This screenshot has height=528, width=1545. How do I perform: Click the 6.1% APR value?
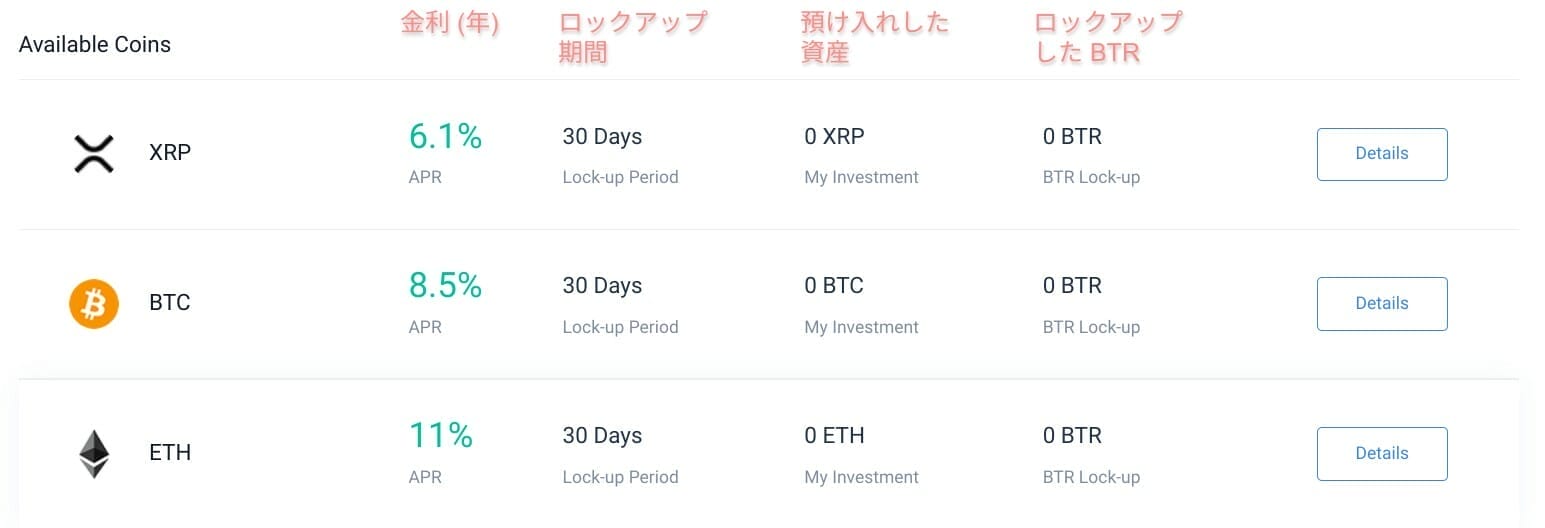click(445, 136)
